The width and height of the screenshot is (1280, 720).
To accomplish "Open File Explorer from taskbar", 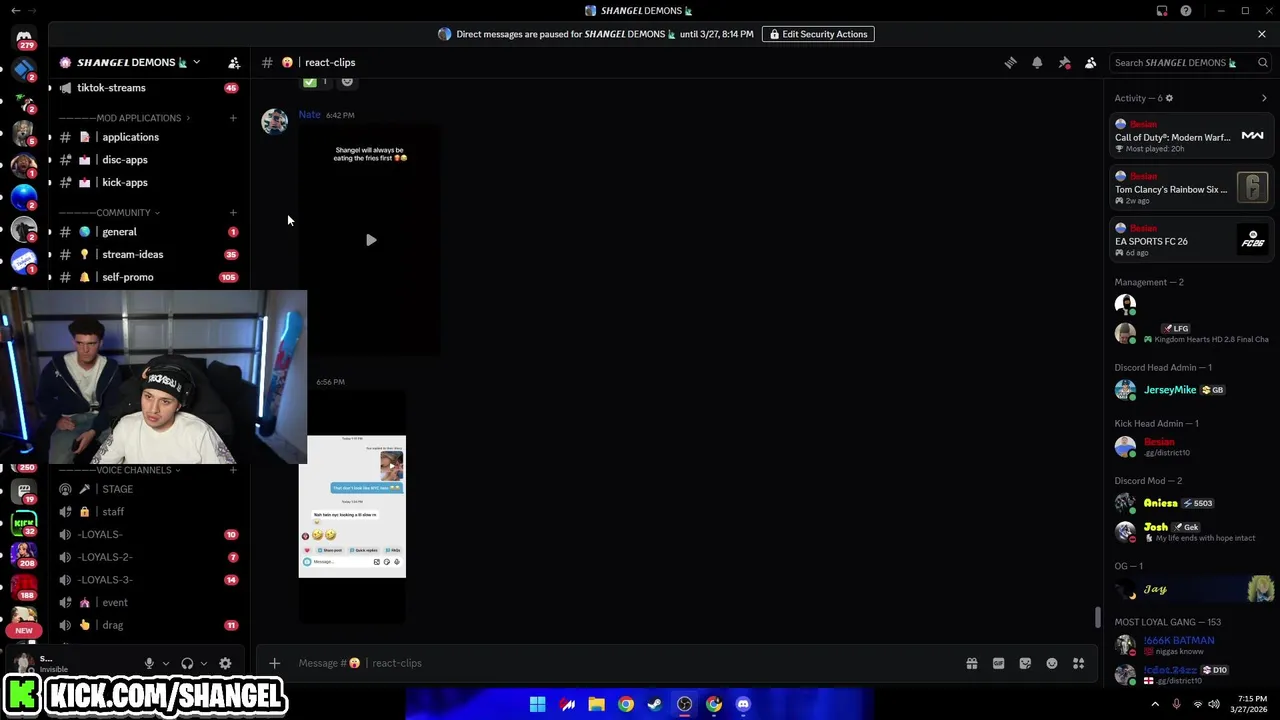I will [596, 704].
